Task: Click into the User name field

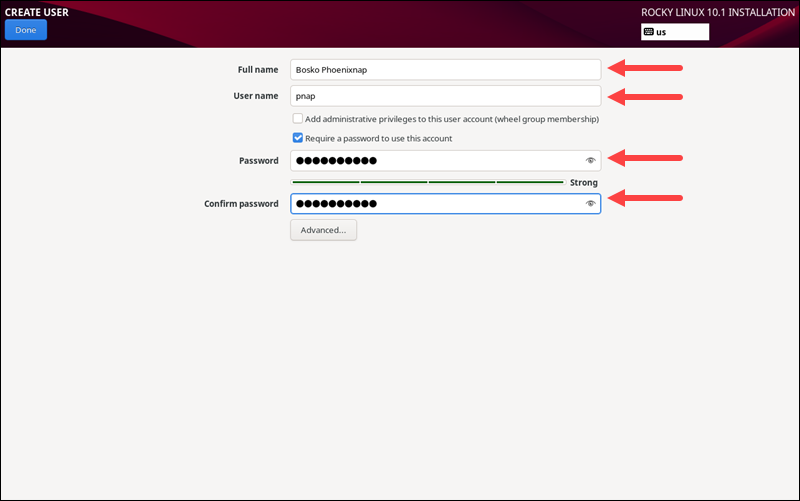Action: coord(445,96)
